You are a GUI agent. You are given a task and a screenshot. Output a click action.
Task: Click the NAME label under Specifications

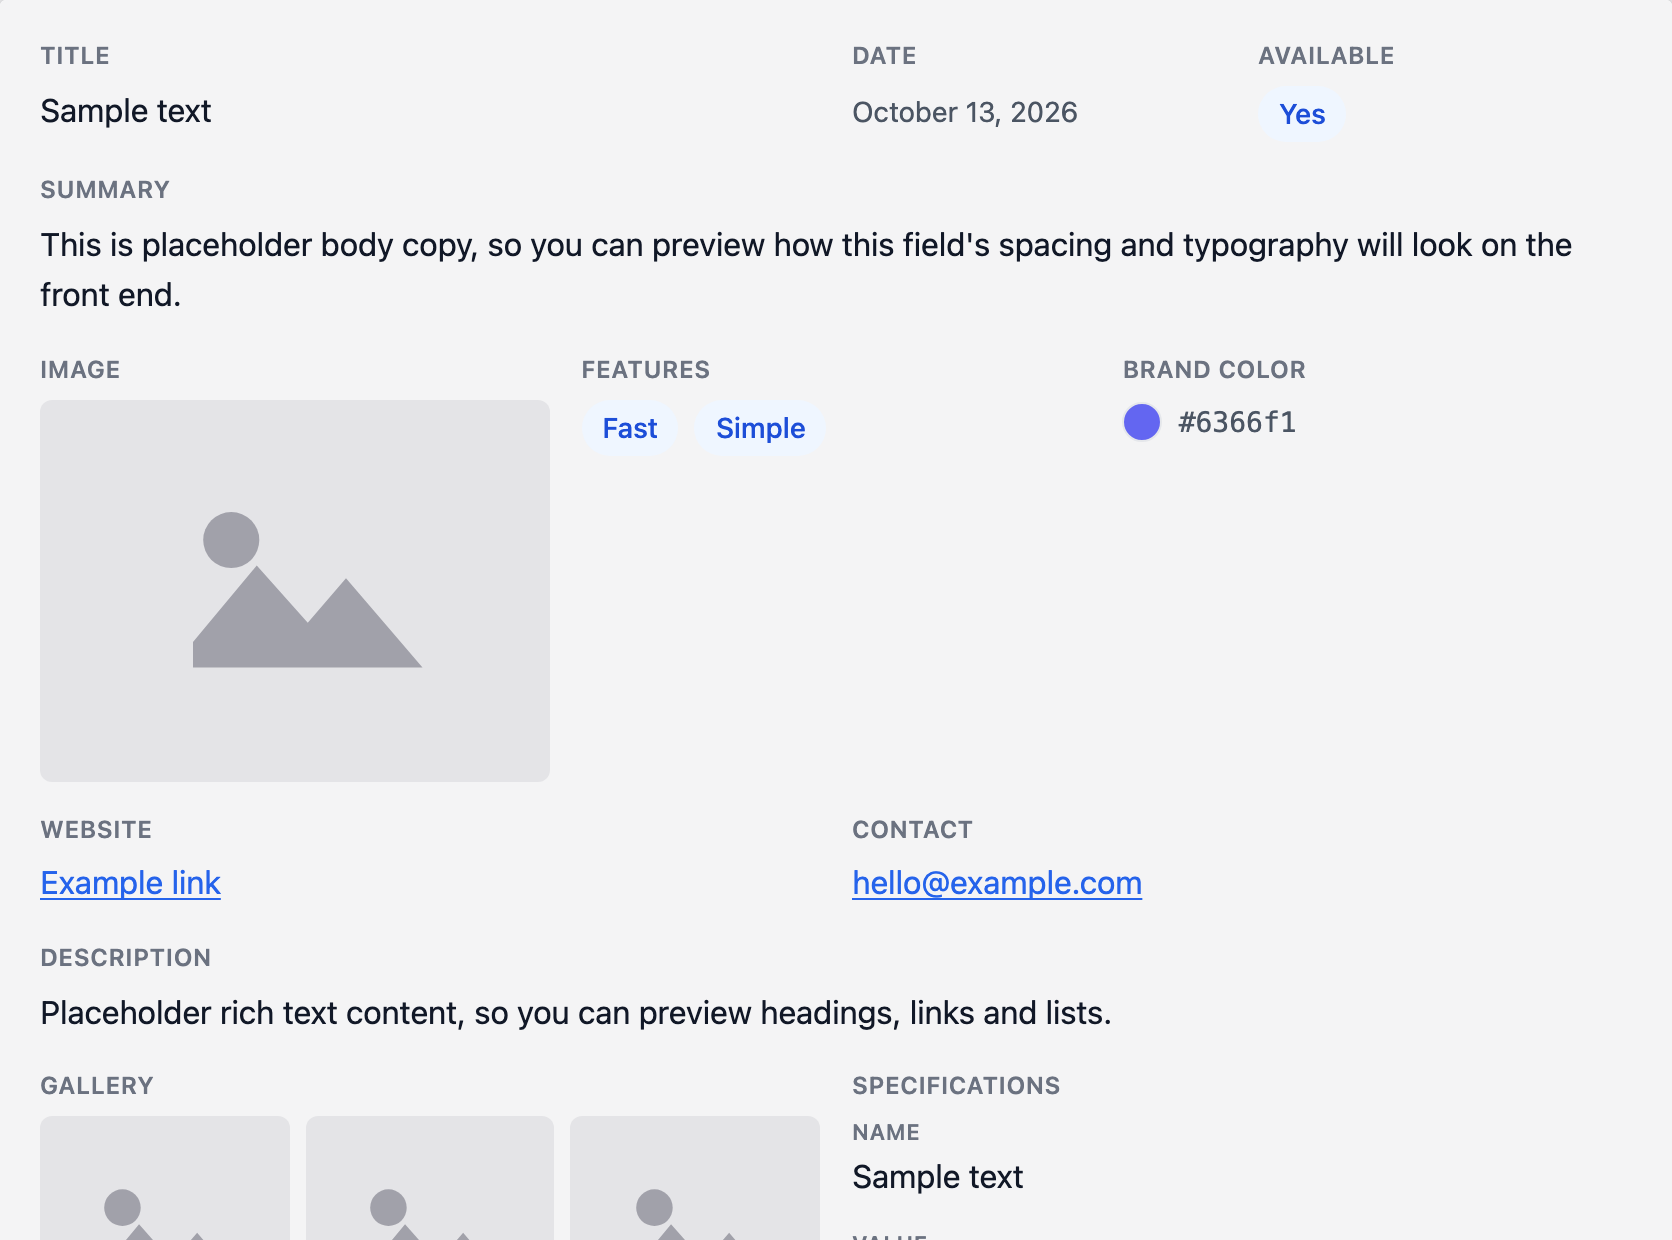[886, 1132]
